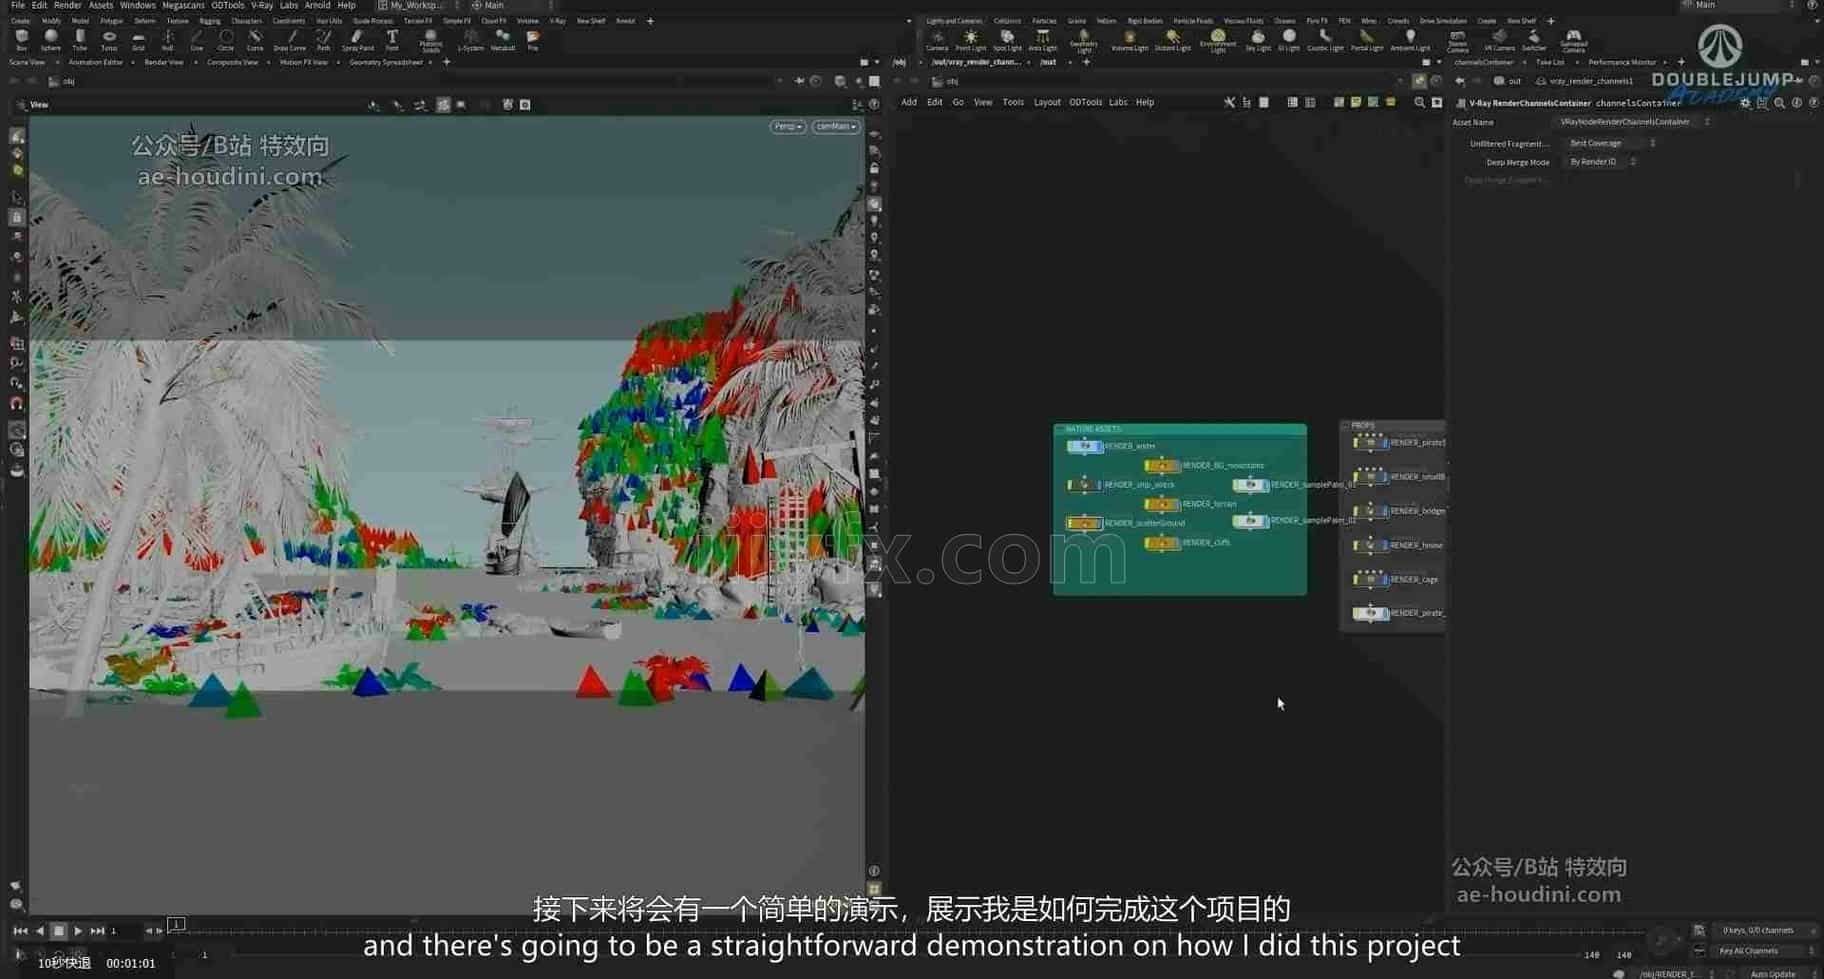
Task: Click the stop playback button
Action: (x=58, y=931)
